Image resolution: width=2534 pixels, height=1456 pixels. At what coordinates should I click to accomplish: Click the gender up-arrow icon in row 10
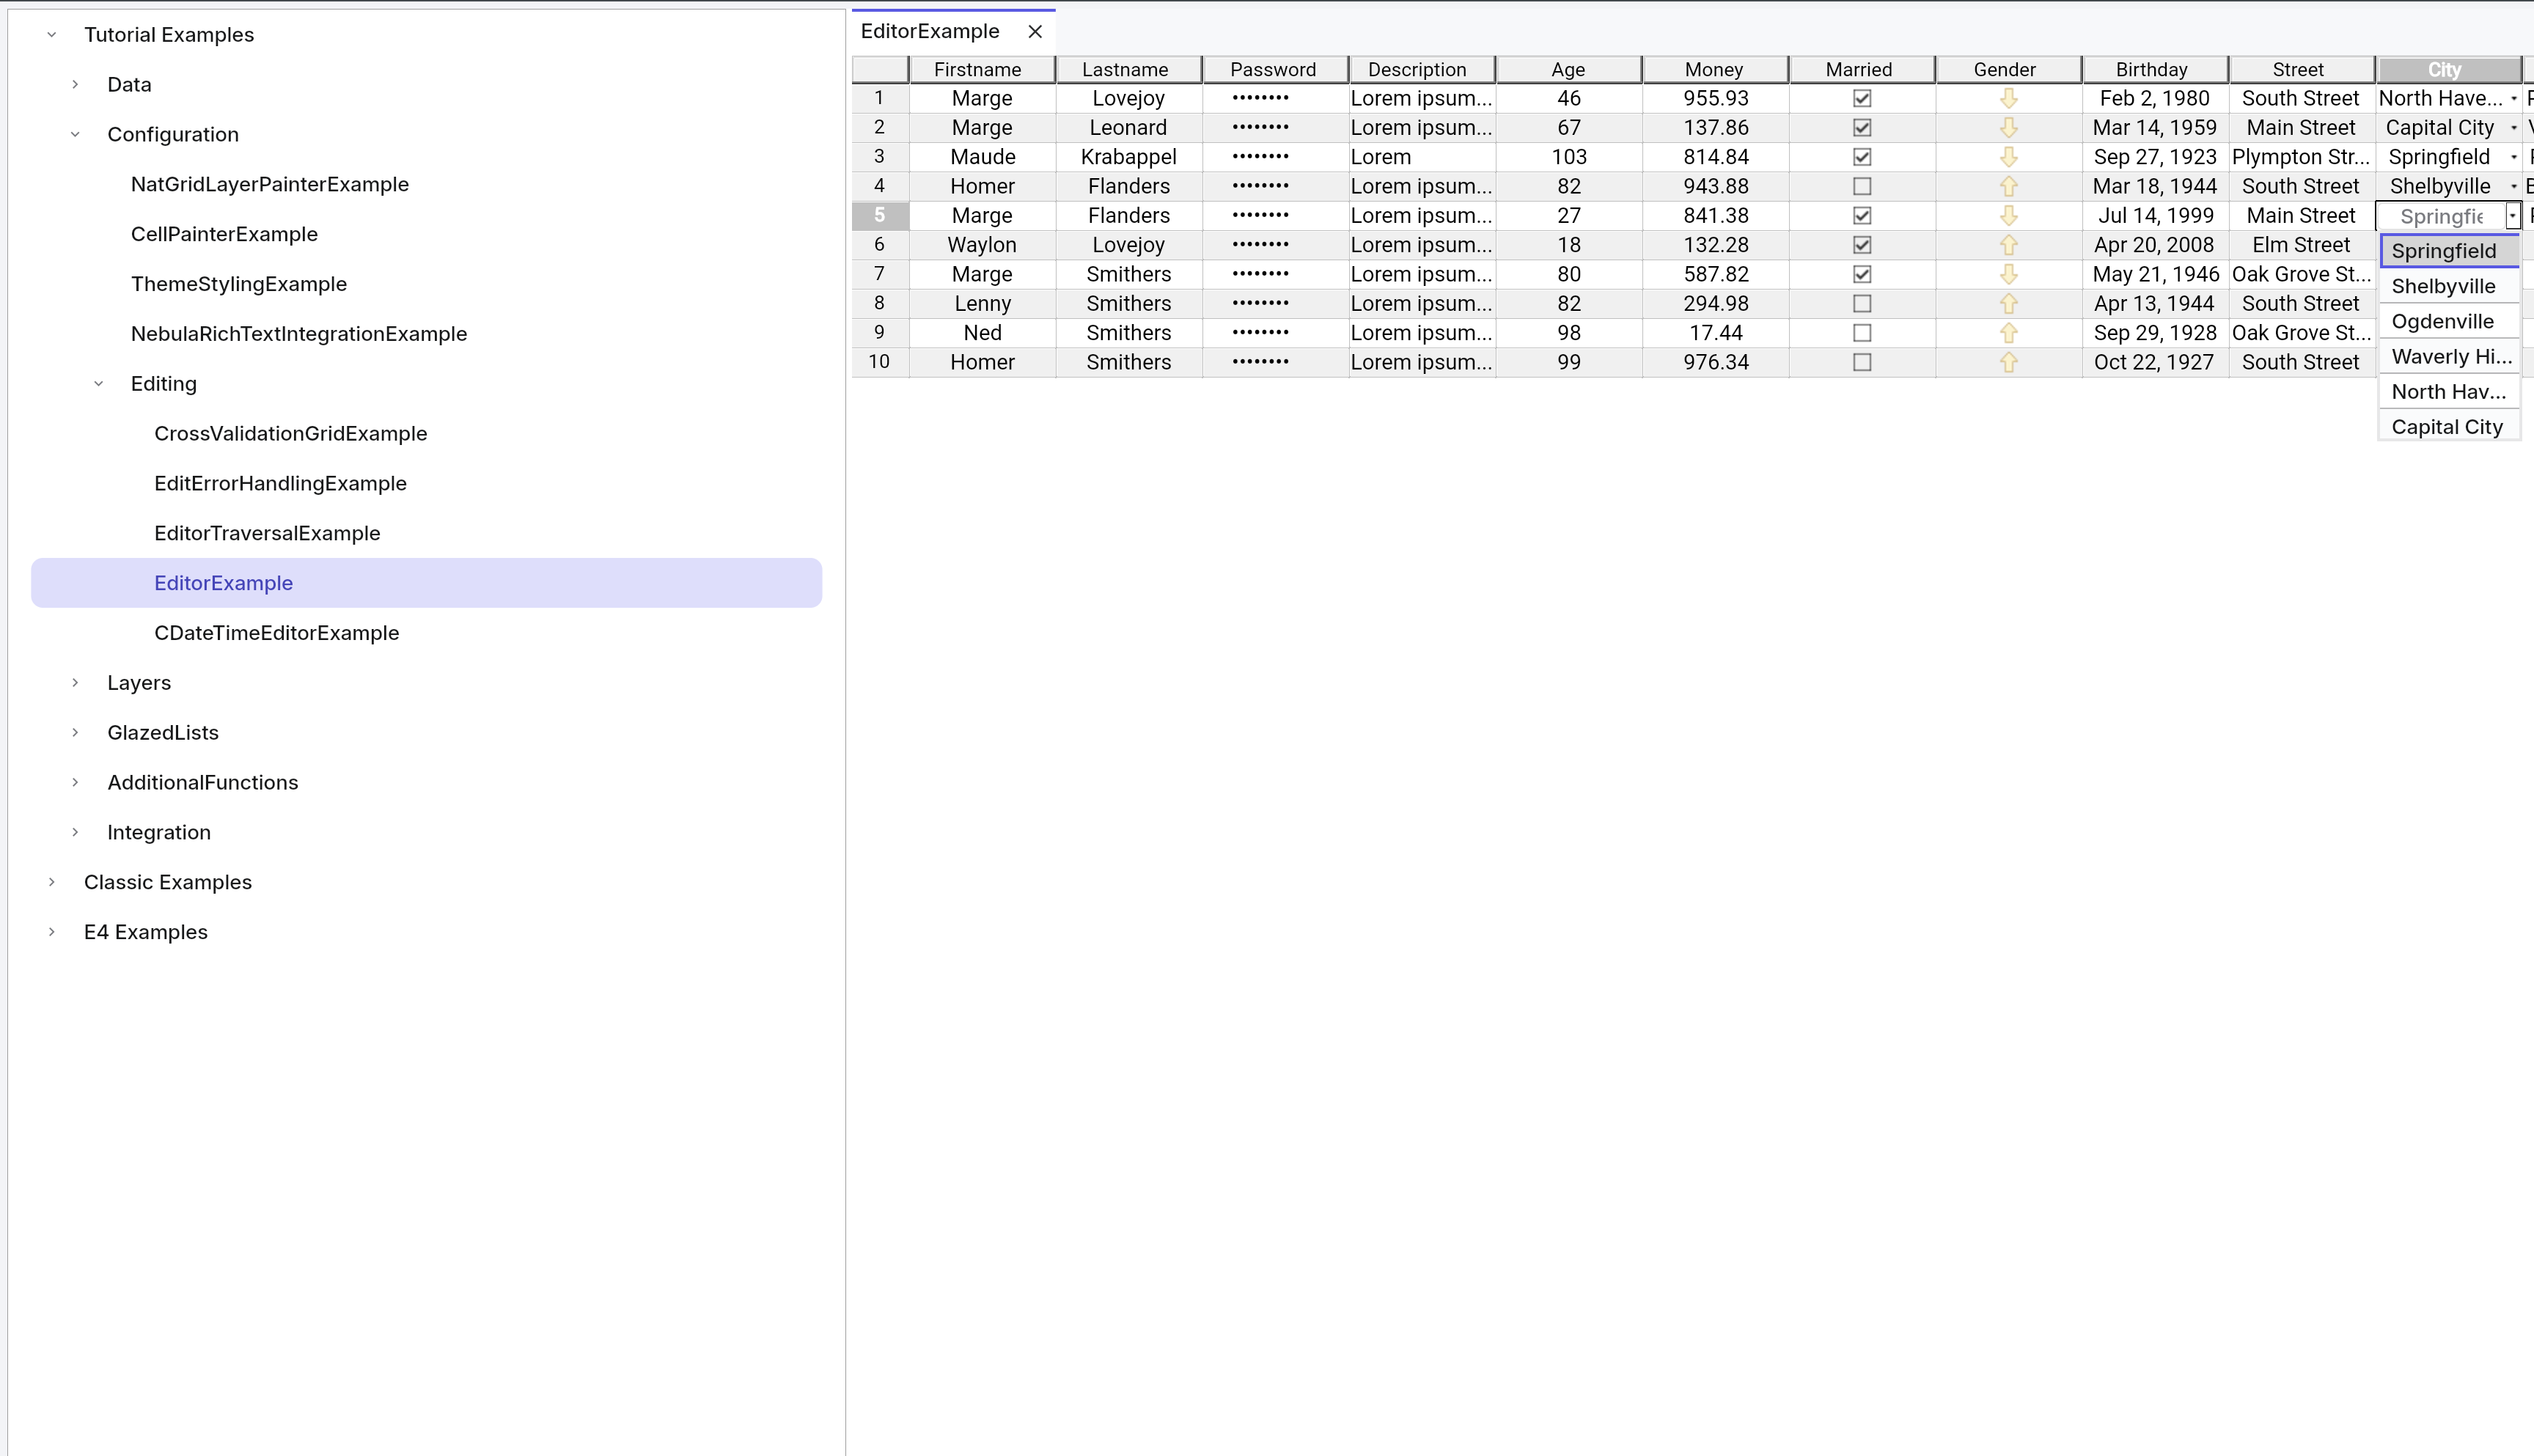(x=2008, y=362)
